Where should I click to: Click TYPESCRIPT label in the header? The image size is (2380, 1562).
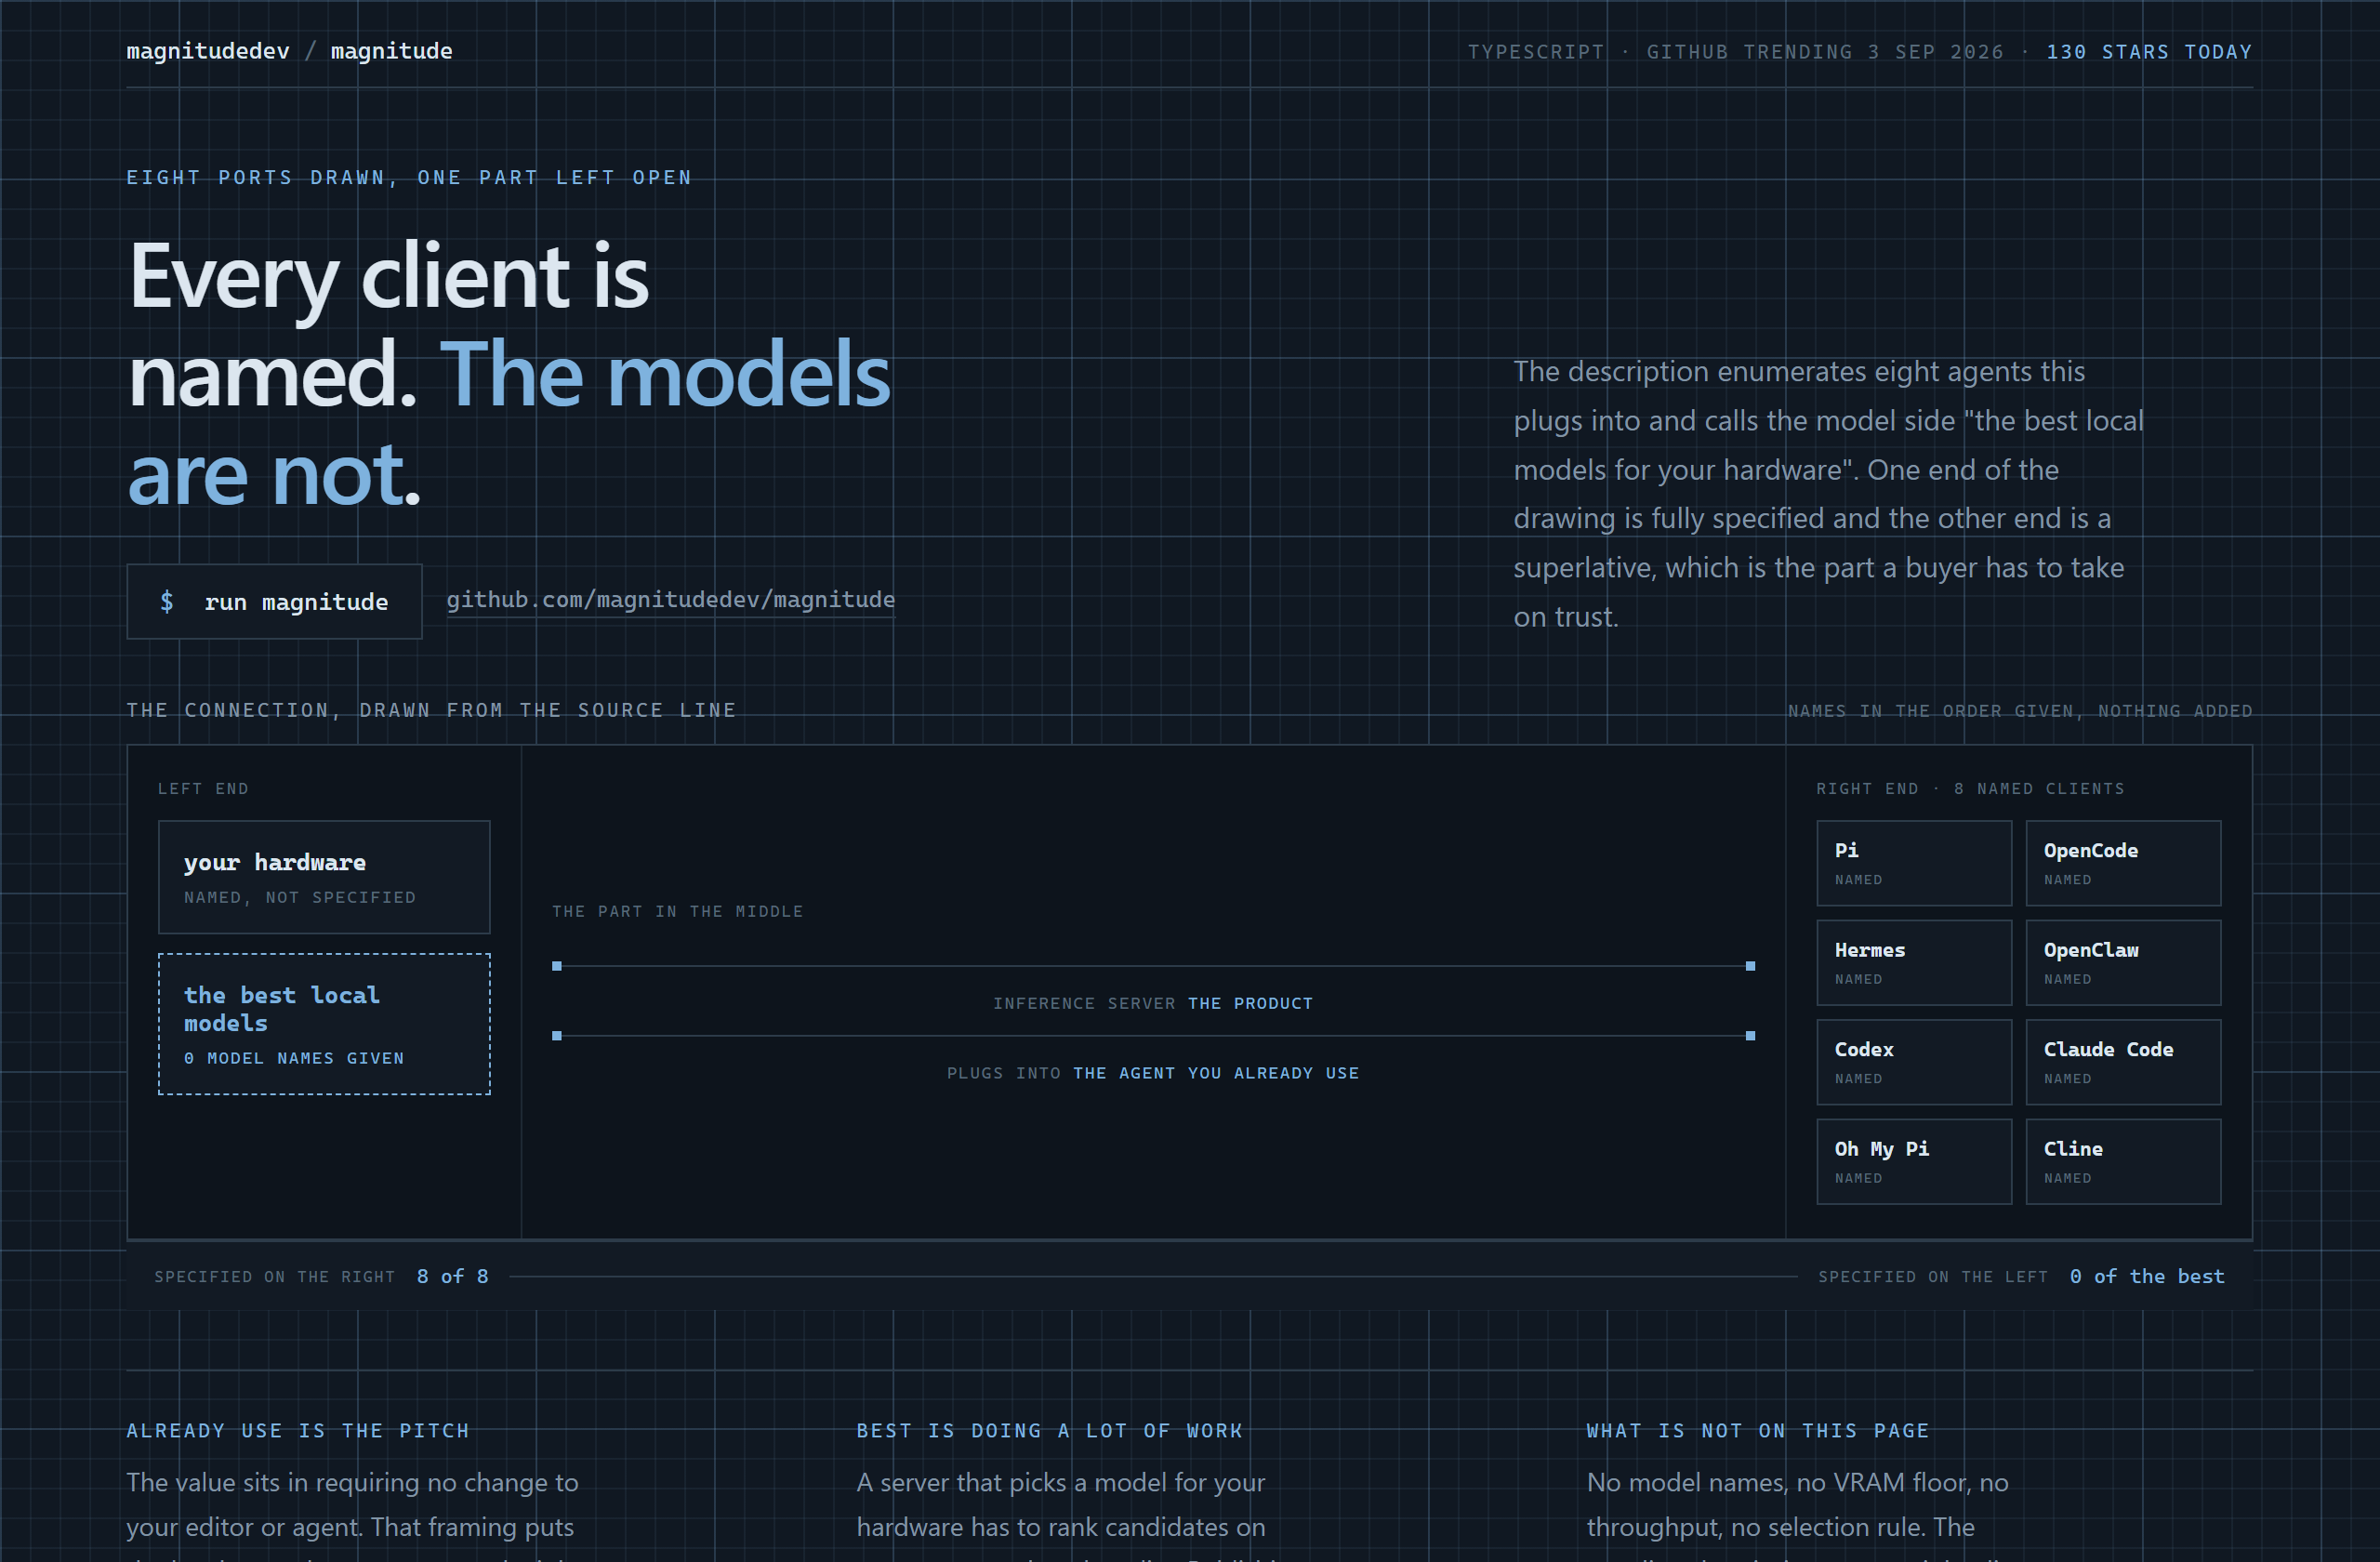(1535, 52)
